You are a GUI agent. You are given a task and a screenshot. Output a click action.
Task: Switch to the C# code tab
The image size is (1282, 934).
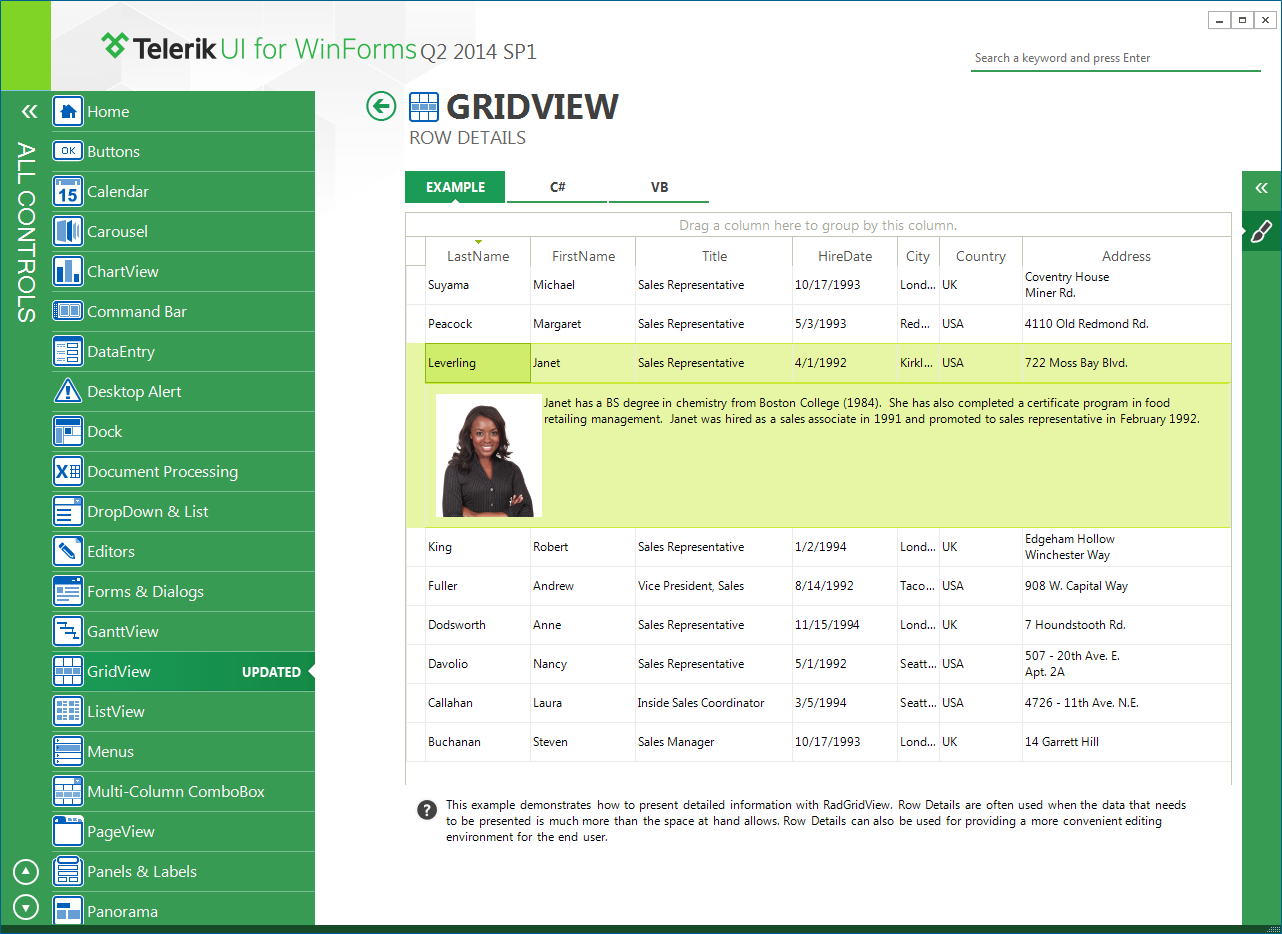[x=557, y=187]
